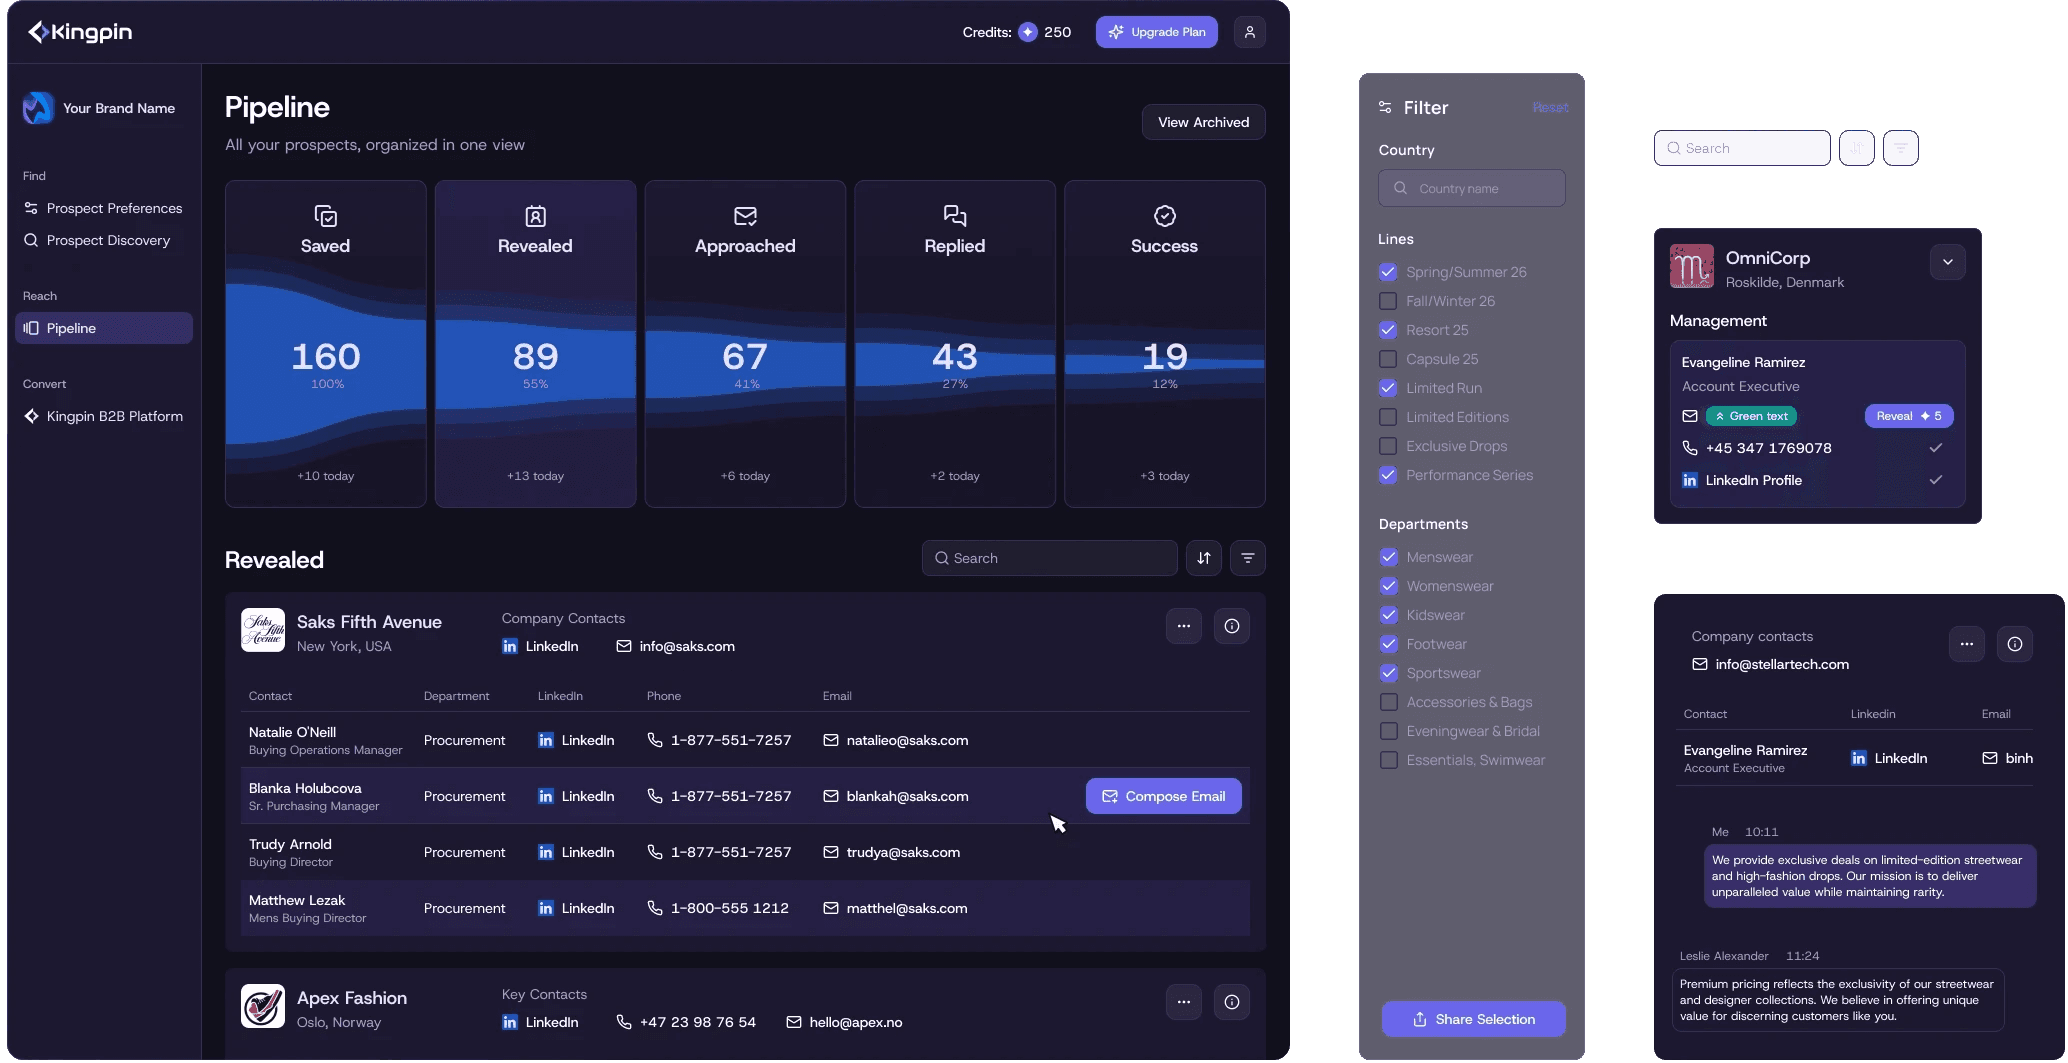Uncheck Limited Run line

coord(1388,388)
